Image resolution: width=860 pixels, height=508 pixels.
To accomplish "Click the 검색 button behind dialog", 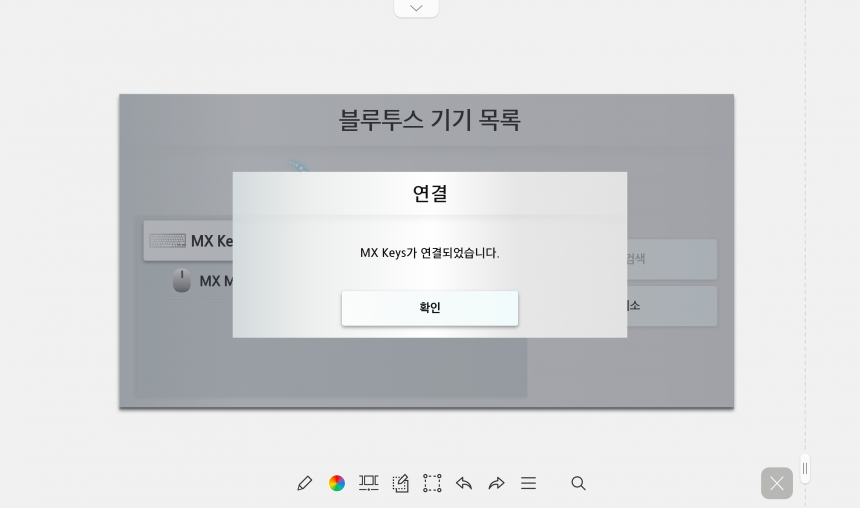I will (672, 259).
